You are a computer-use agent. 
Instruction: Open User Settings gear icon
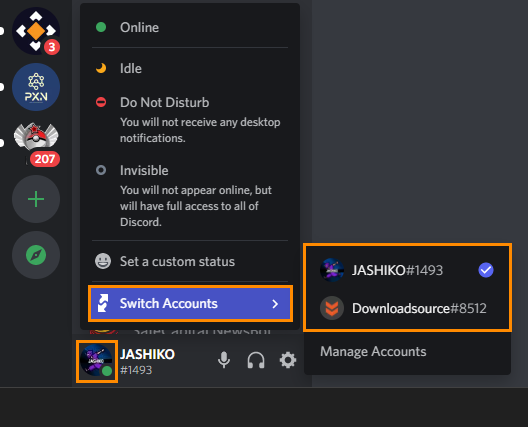click(x=288, y=360)
